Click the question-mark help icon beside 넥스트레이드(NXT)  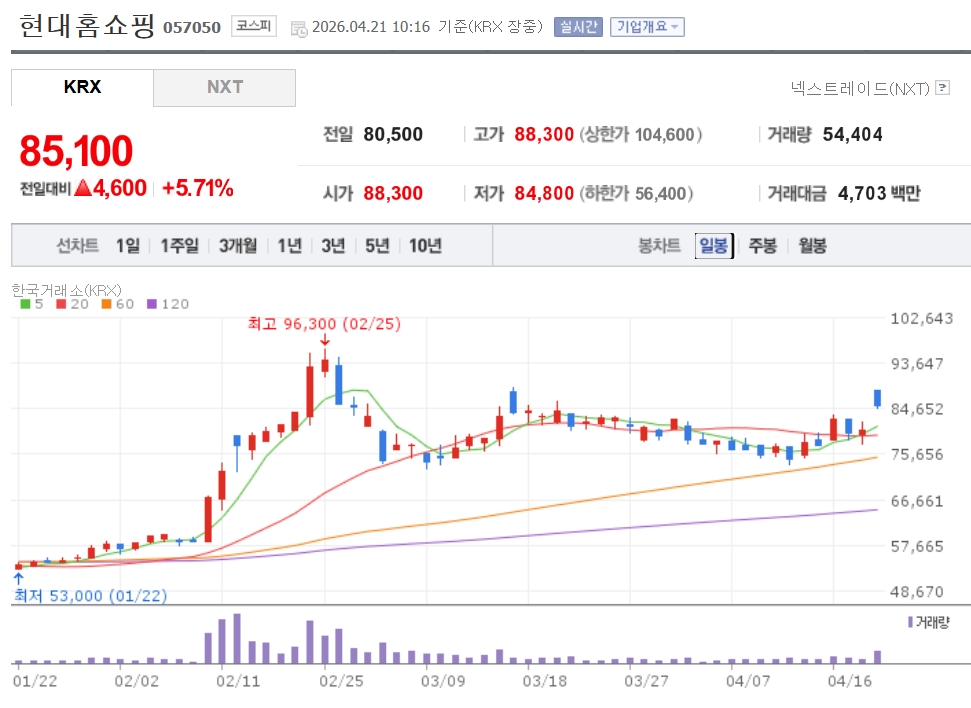pos(942,88)
